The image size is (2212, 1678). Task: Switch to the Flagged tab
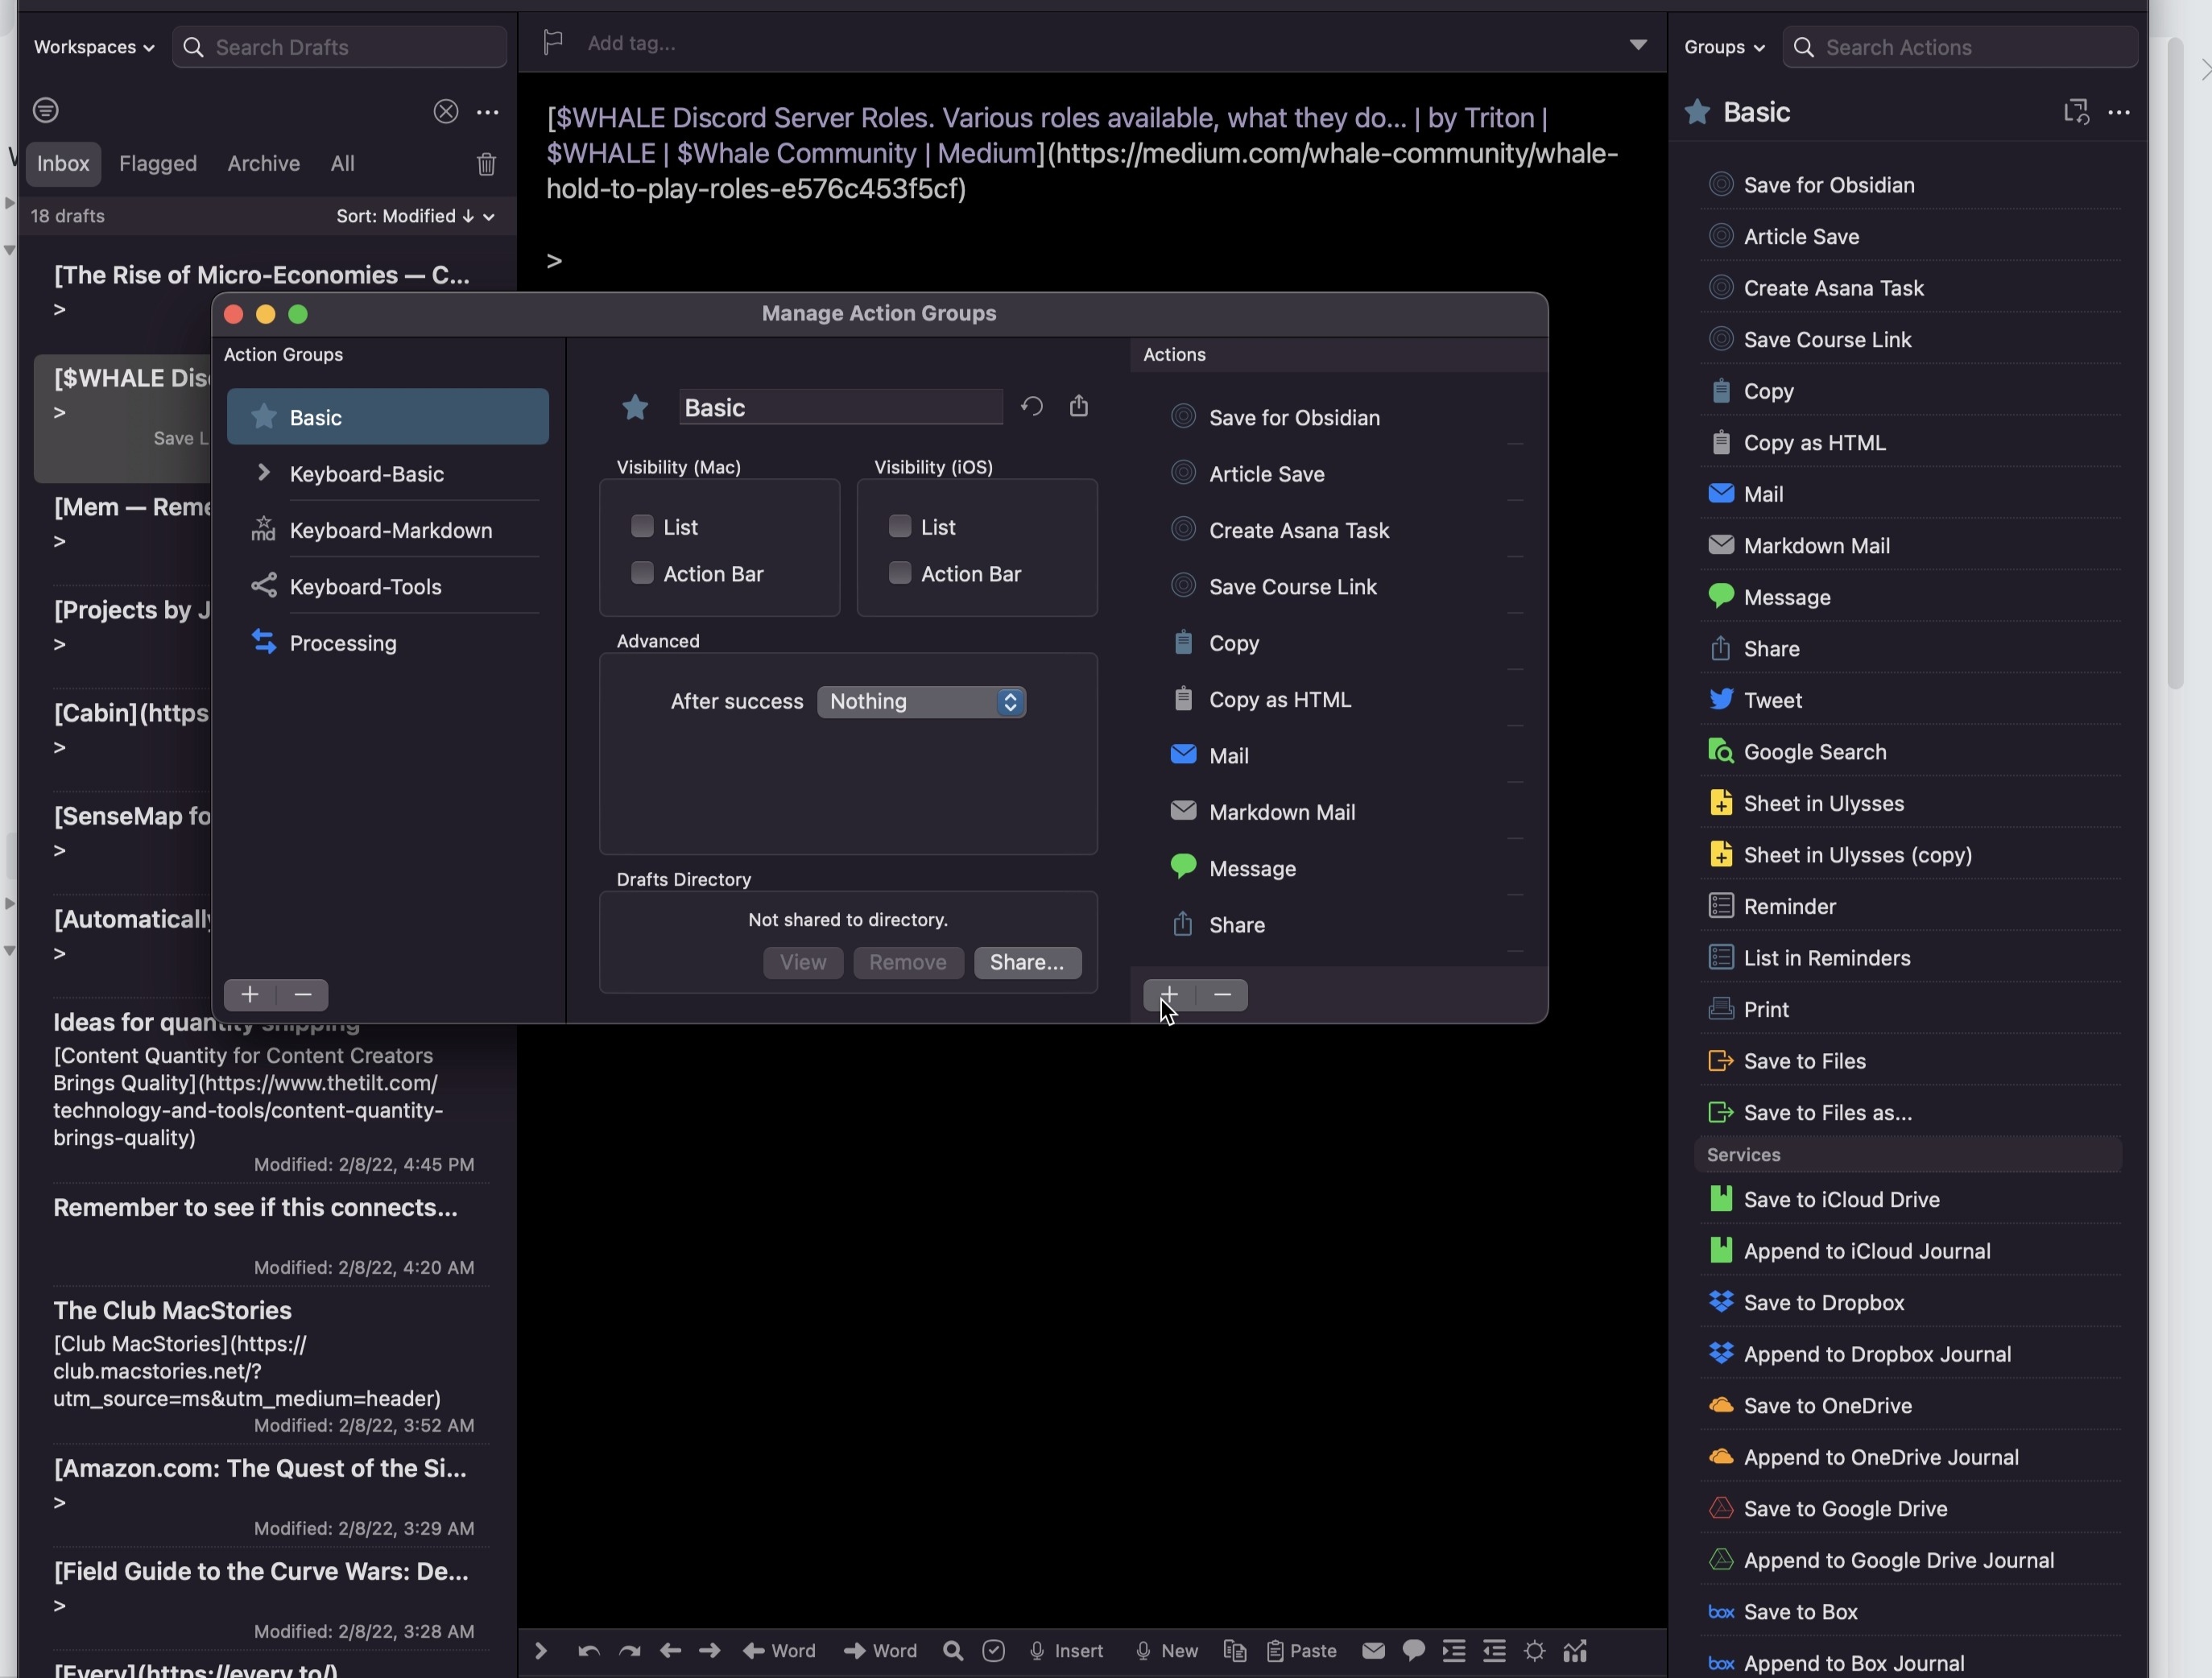158,163
